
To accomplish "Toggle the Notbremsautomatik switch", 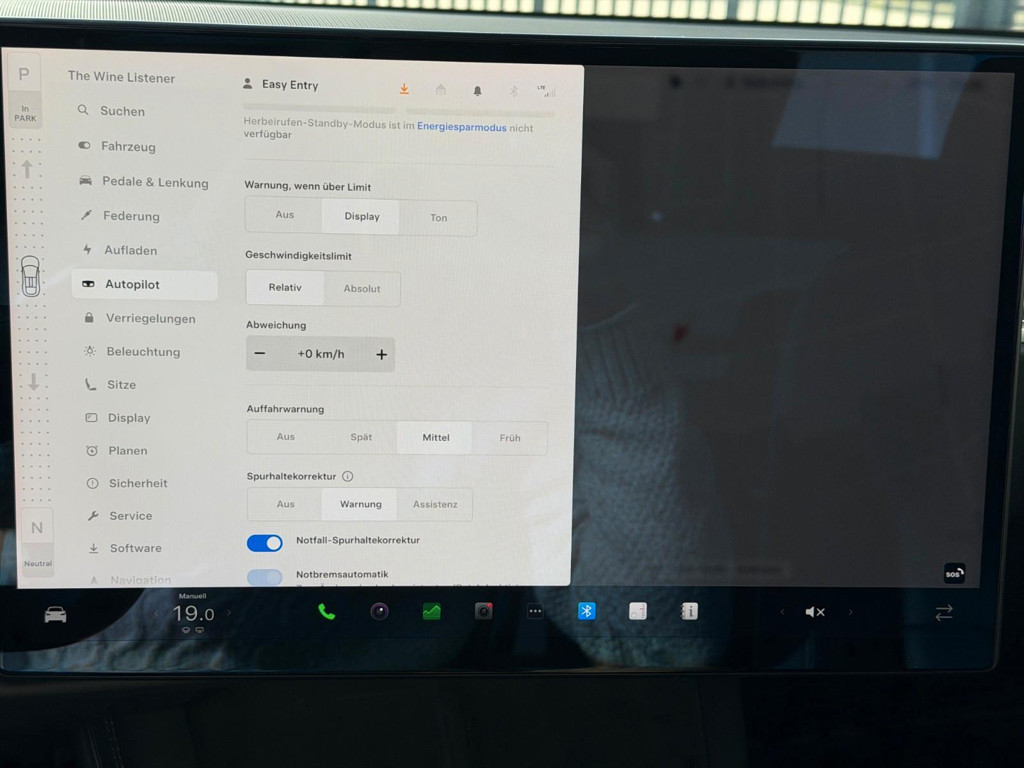I will pyautogui.click(x=265, y=577).
